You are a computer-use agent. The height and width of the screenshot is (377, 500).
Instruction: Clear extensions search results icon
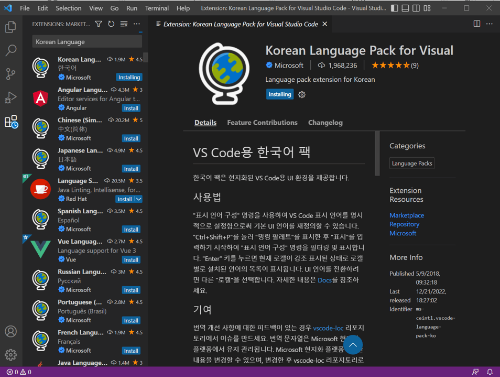(124, 24)
